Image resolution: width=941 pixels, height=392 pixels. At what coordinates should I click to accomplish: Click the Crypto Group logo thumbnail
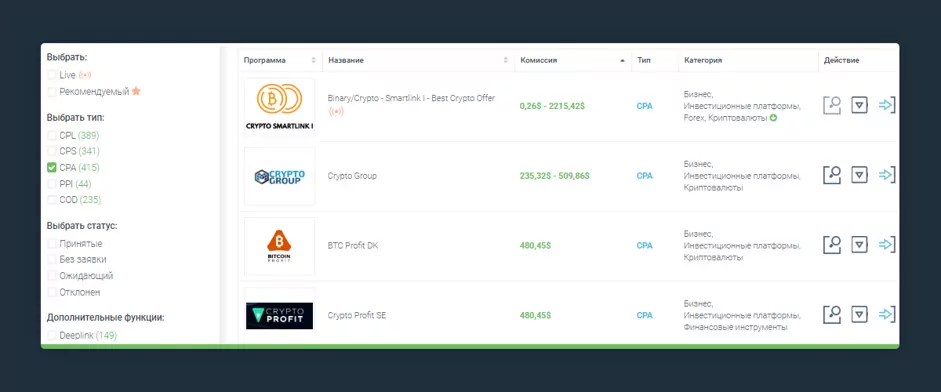280,176
